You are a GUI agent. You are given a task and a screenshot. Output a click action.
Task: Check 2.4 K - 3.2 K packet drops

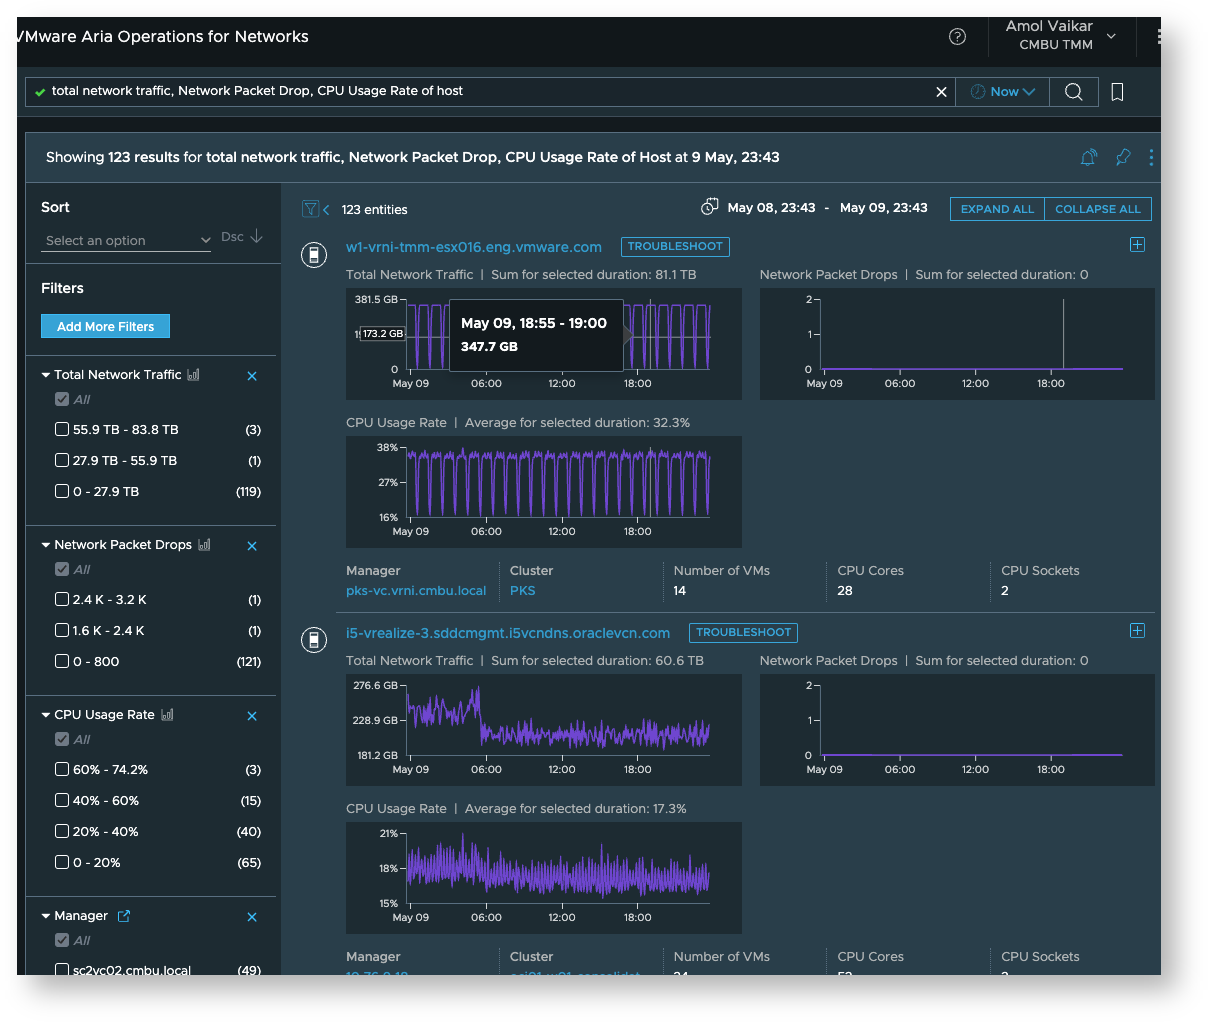click(x=62, y=600)
